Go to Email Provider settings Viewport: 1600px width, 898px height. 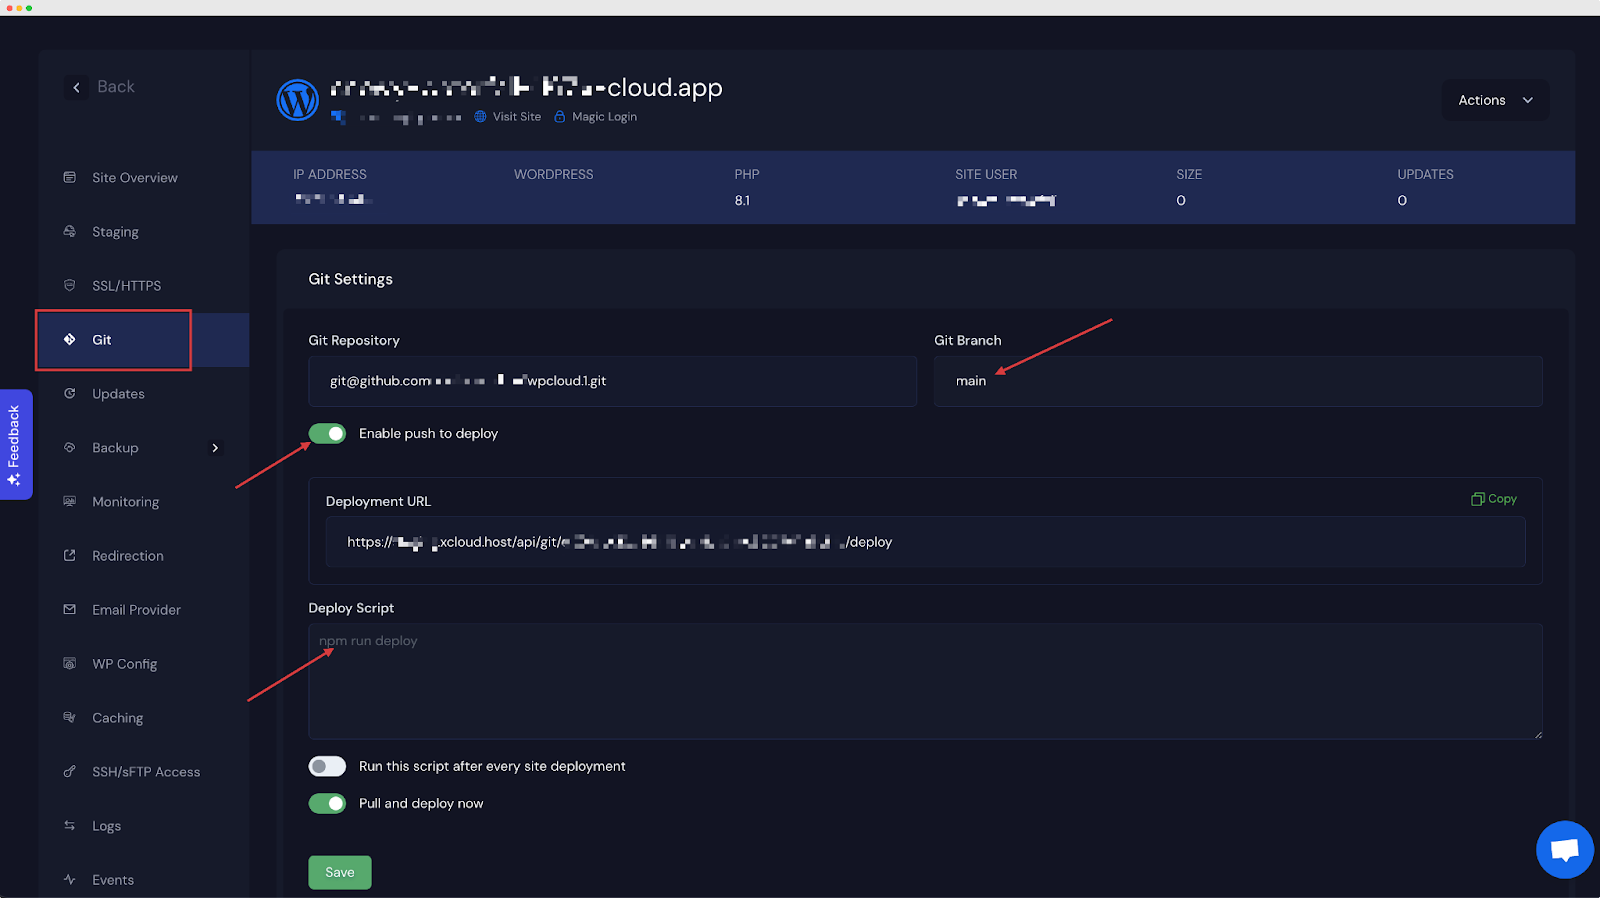point(136,609)
